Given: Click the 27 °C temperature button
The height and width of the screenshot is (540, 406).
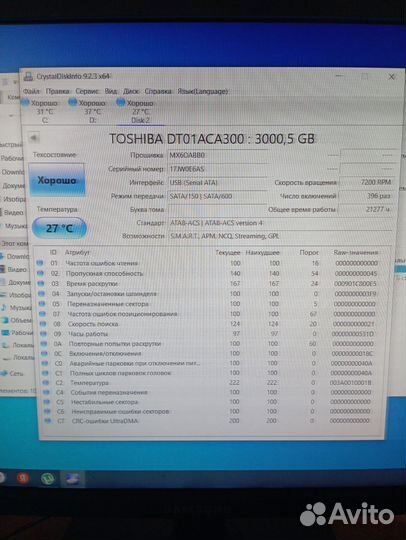Looking at the screenshot, I should coord(59,228).
